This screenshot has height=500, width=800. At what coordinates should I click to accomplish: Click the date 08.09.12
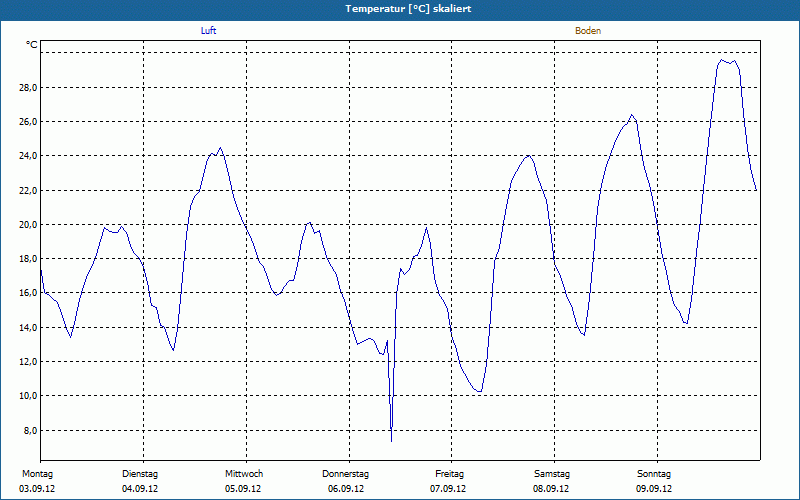(x=551, y=489)
